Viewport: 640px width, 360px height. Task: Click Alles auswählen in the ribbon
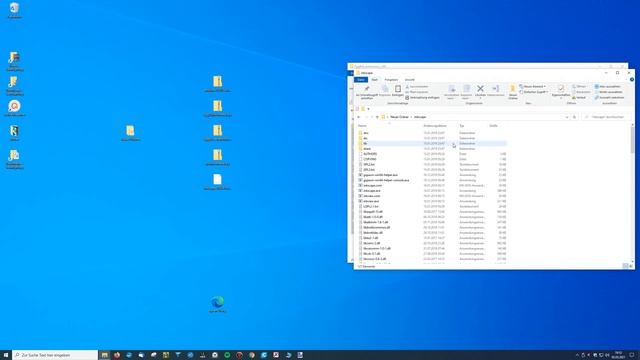click(607, 87)
